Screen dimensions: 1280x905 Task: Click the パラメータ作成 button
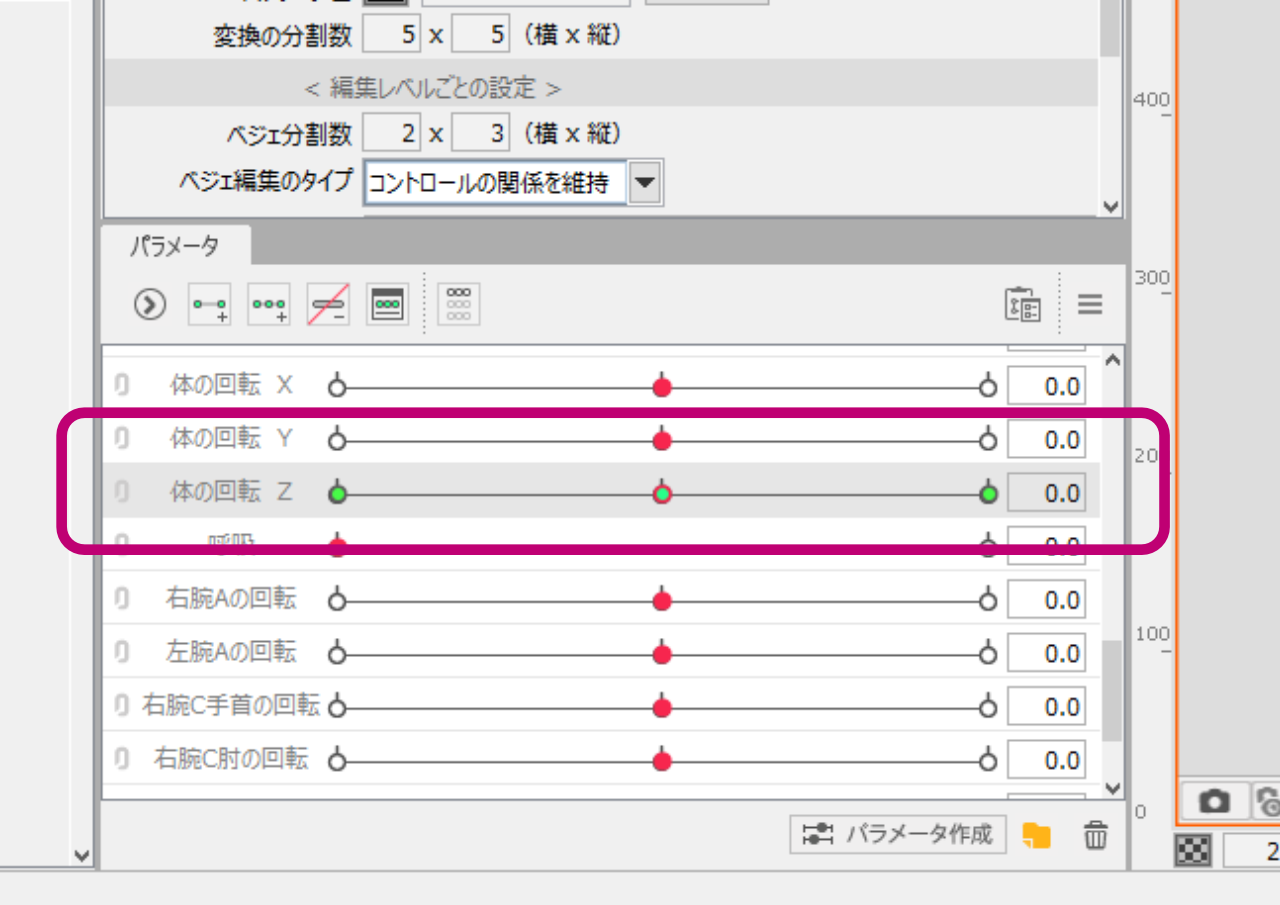pyautogui.click(x=897, y=834)
